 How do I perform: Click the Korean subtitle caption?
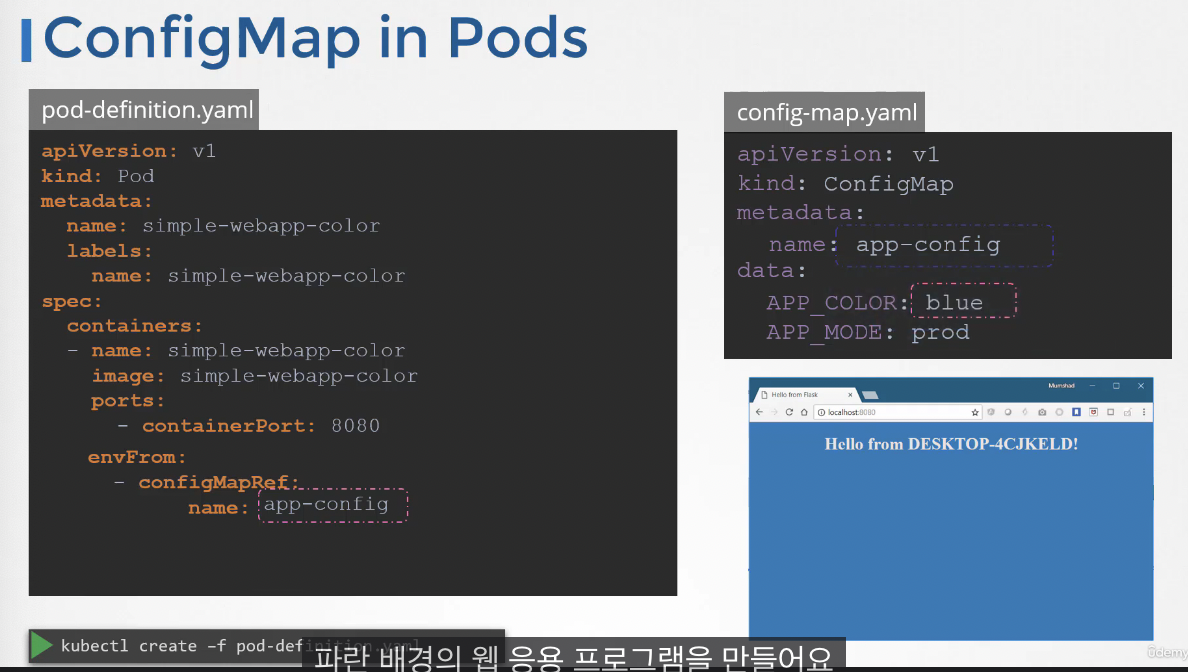(574, 657)
